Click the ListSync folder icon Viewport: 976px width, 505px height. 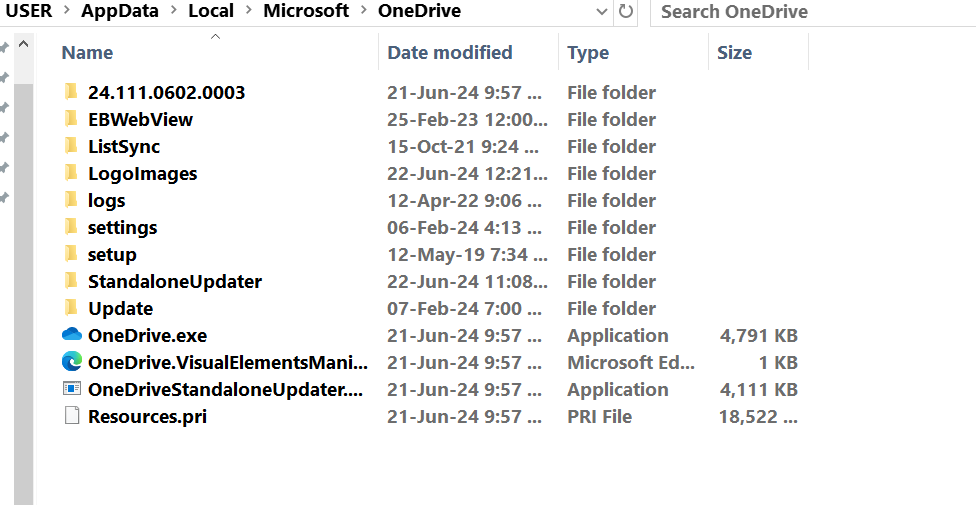pyautogui.click(x=72, y=146)
